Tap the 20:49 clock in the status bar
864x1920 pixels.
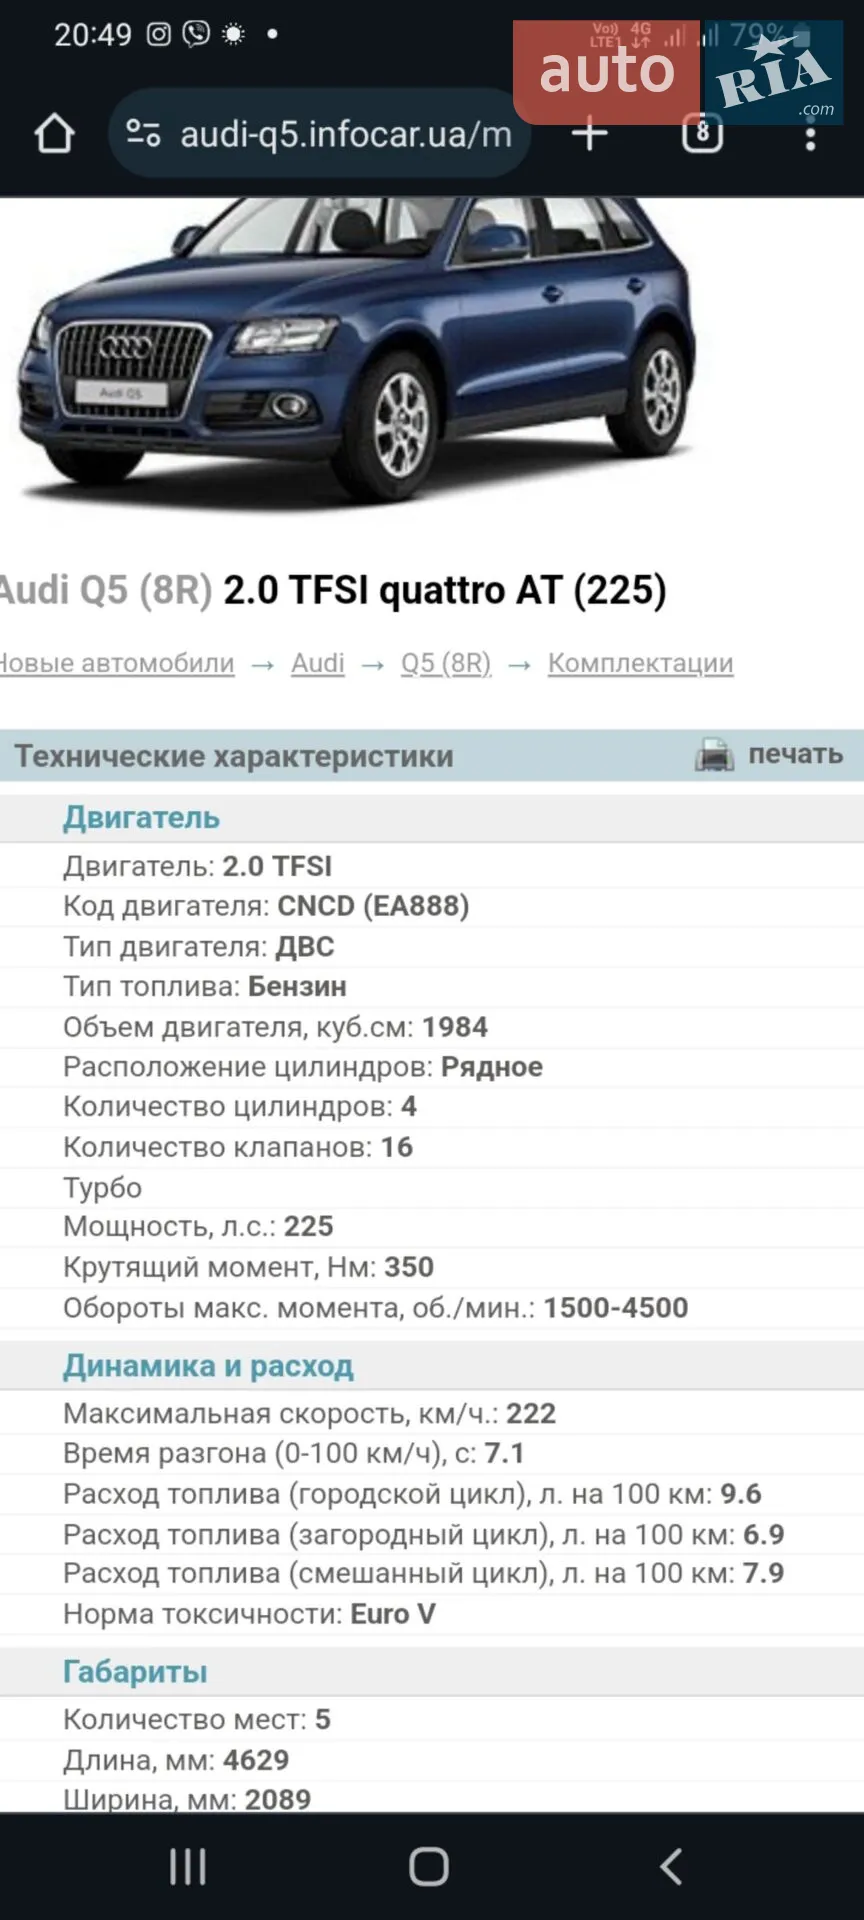coord(93,34)
